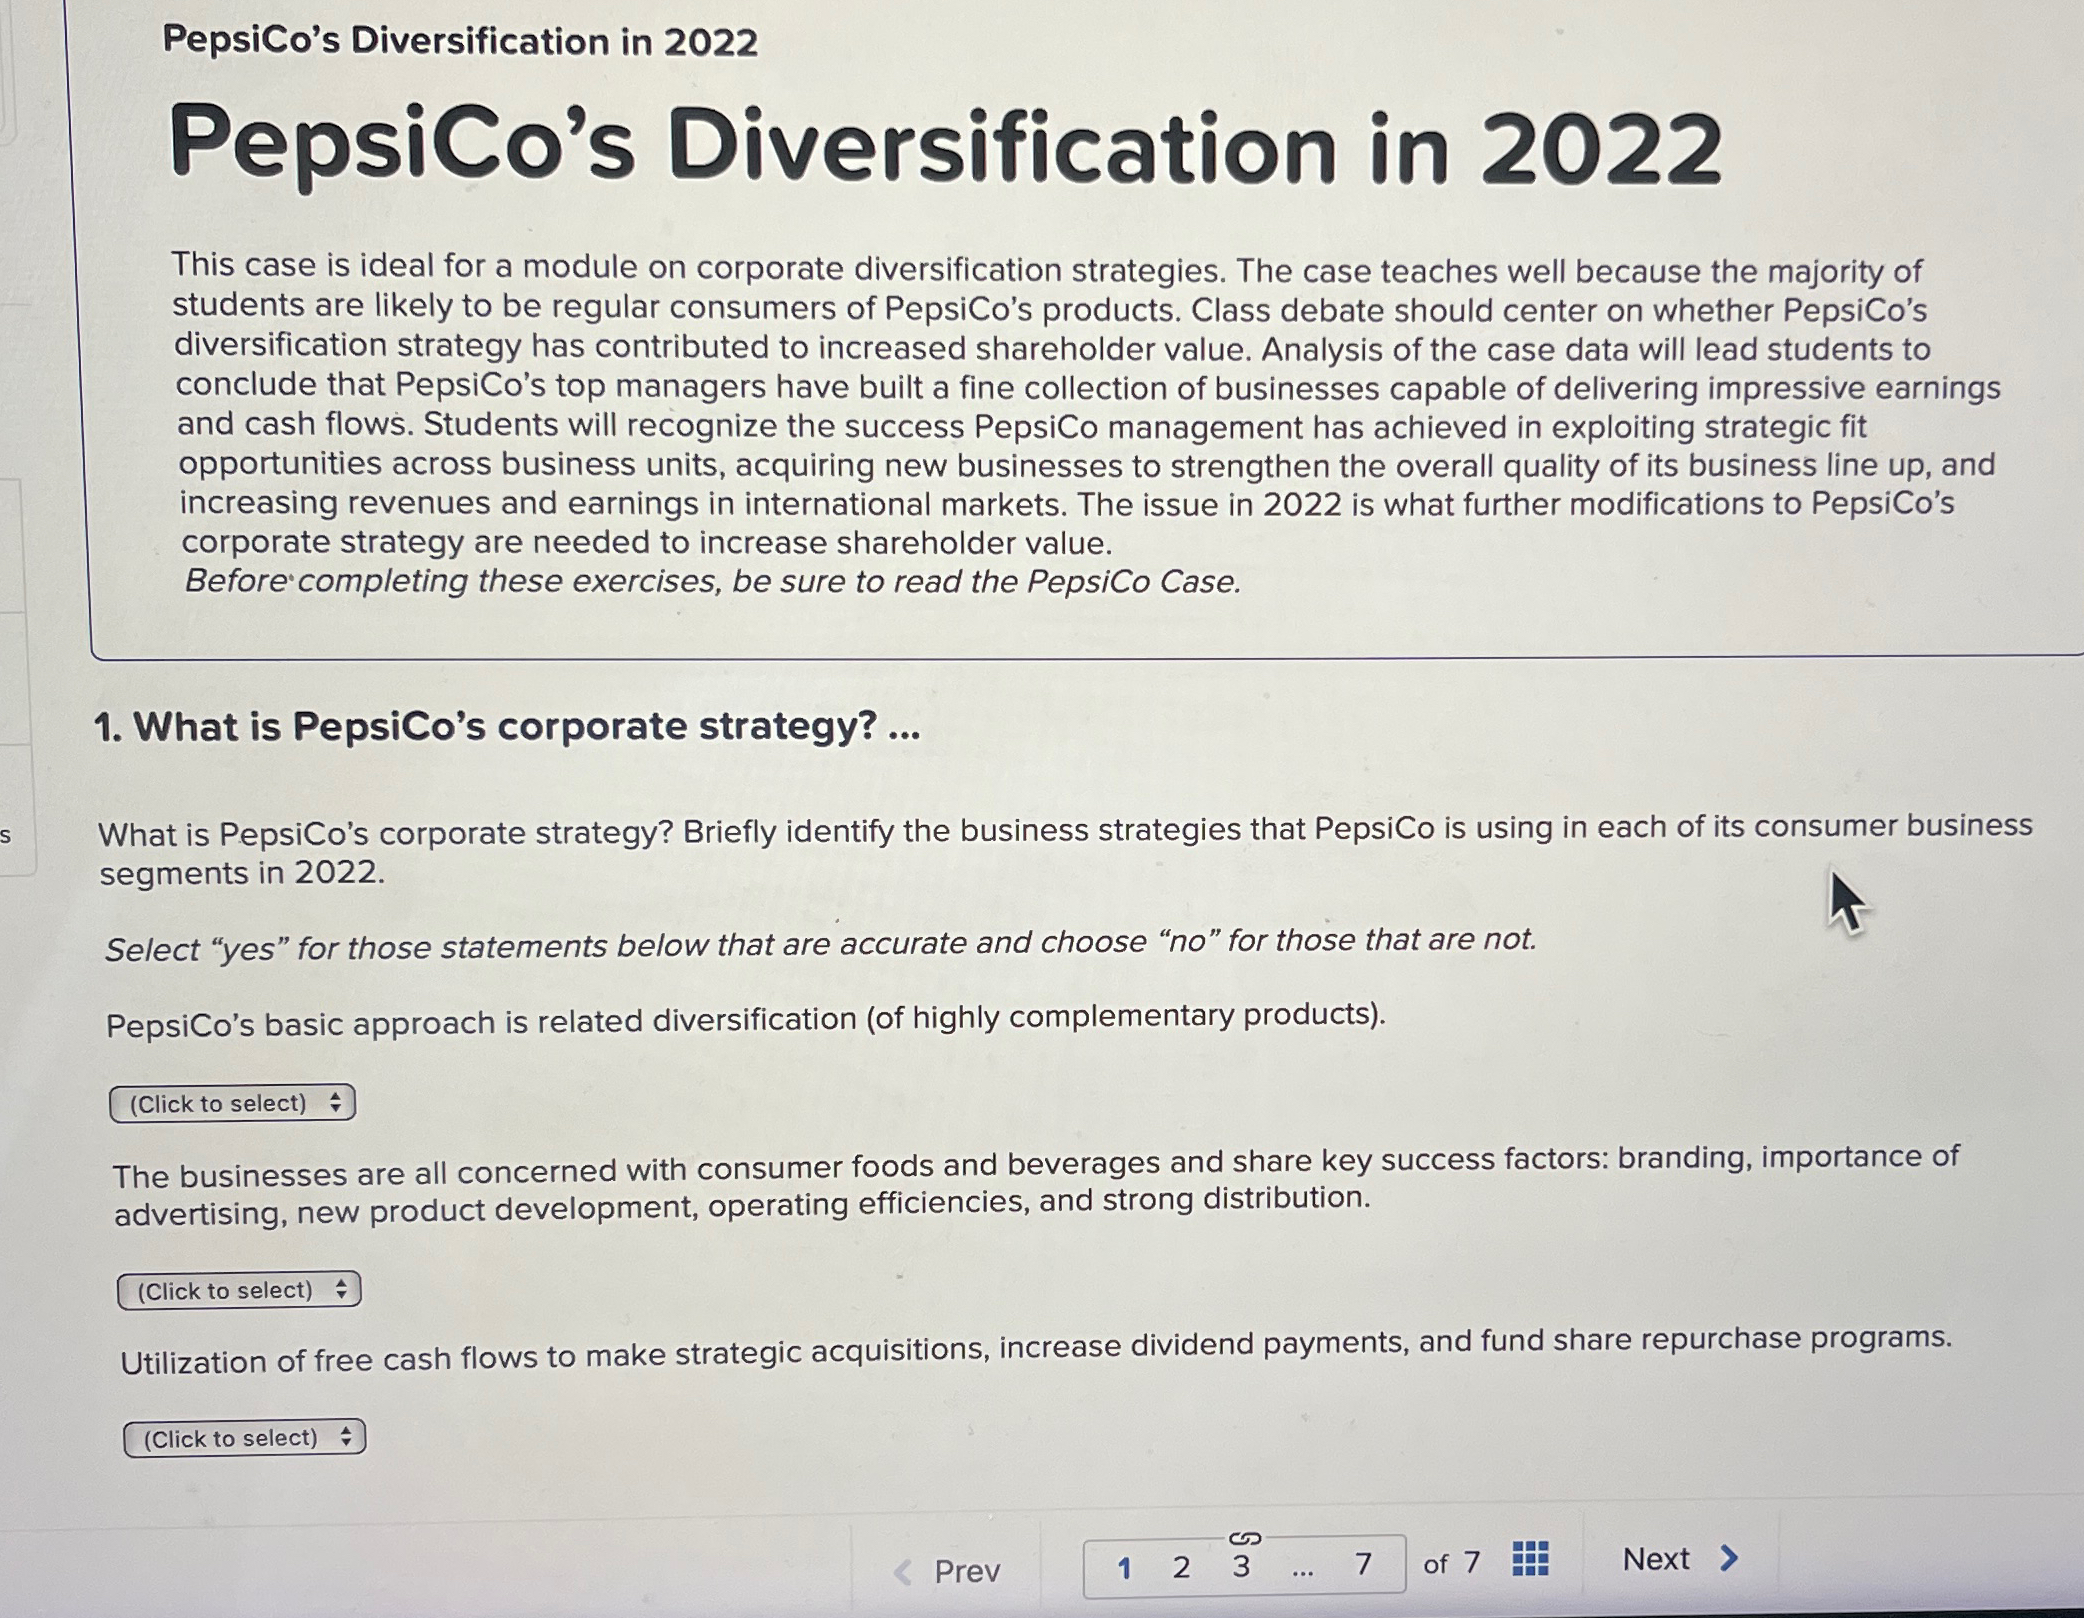The image size is (2084, 1618).
Task: Select the question heading 'What is PepsiCo's corporate strategy?'
Action: [500, 727]
